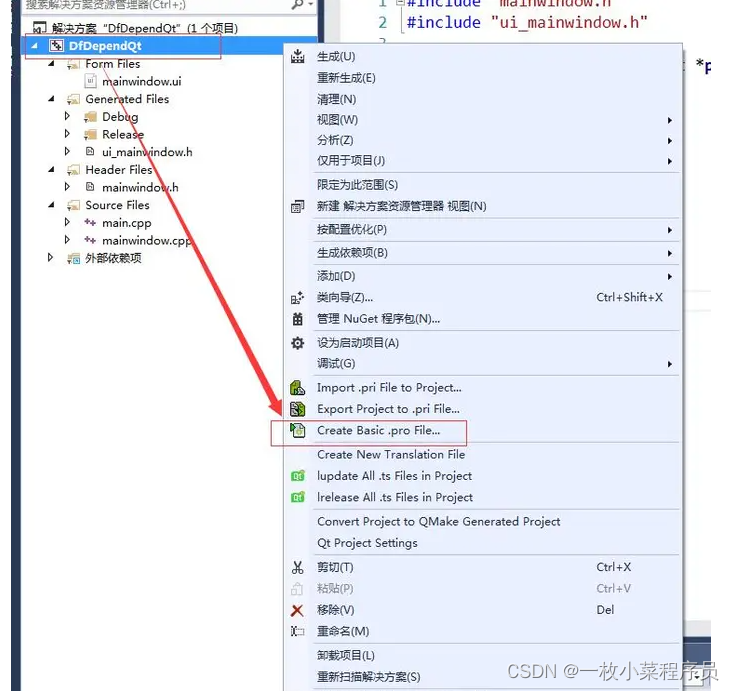Expand the Release folder
The image size is (734, 691).
pyautogui.click(x=67, y=133)
